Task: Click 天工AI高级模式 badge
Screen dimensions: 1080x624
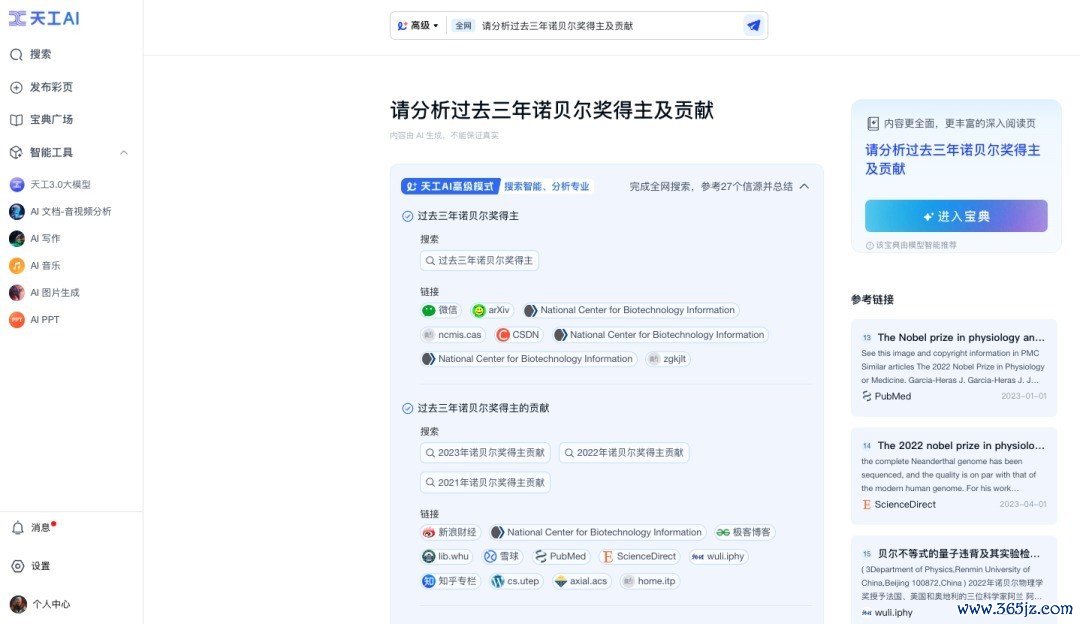Action: click(x=450, y=186)
